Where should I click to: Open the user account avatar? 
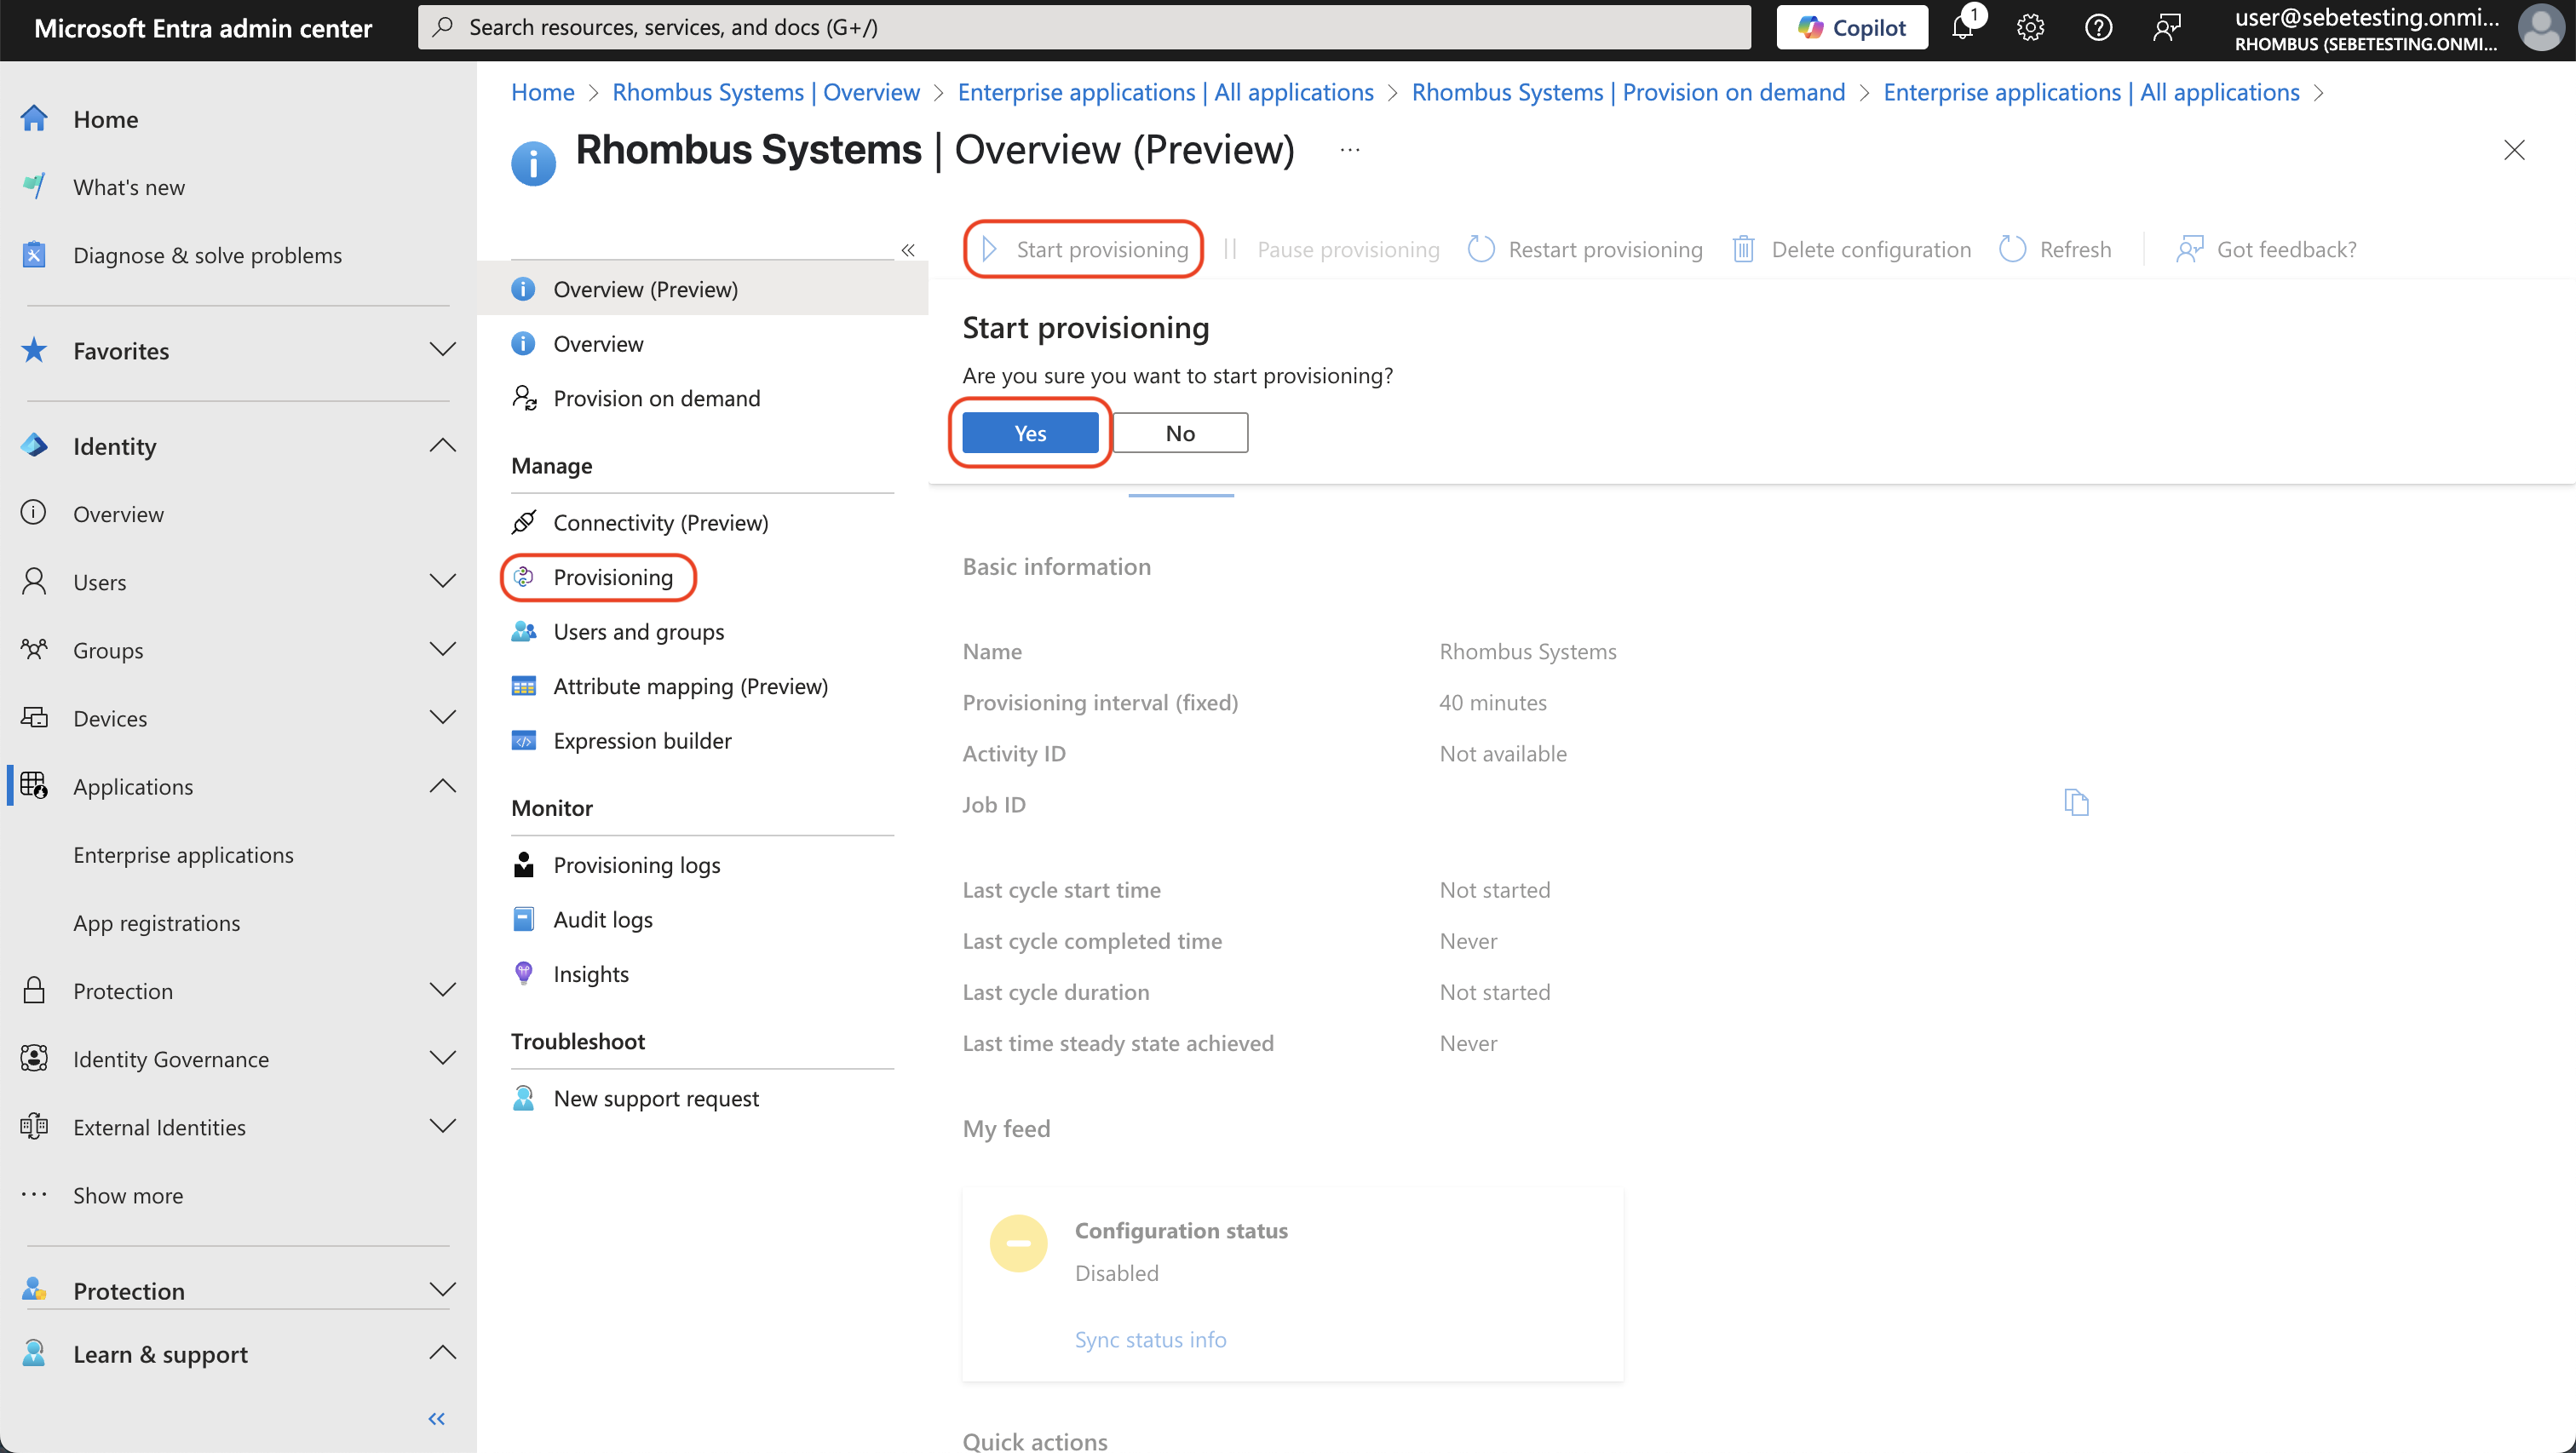2541,27
